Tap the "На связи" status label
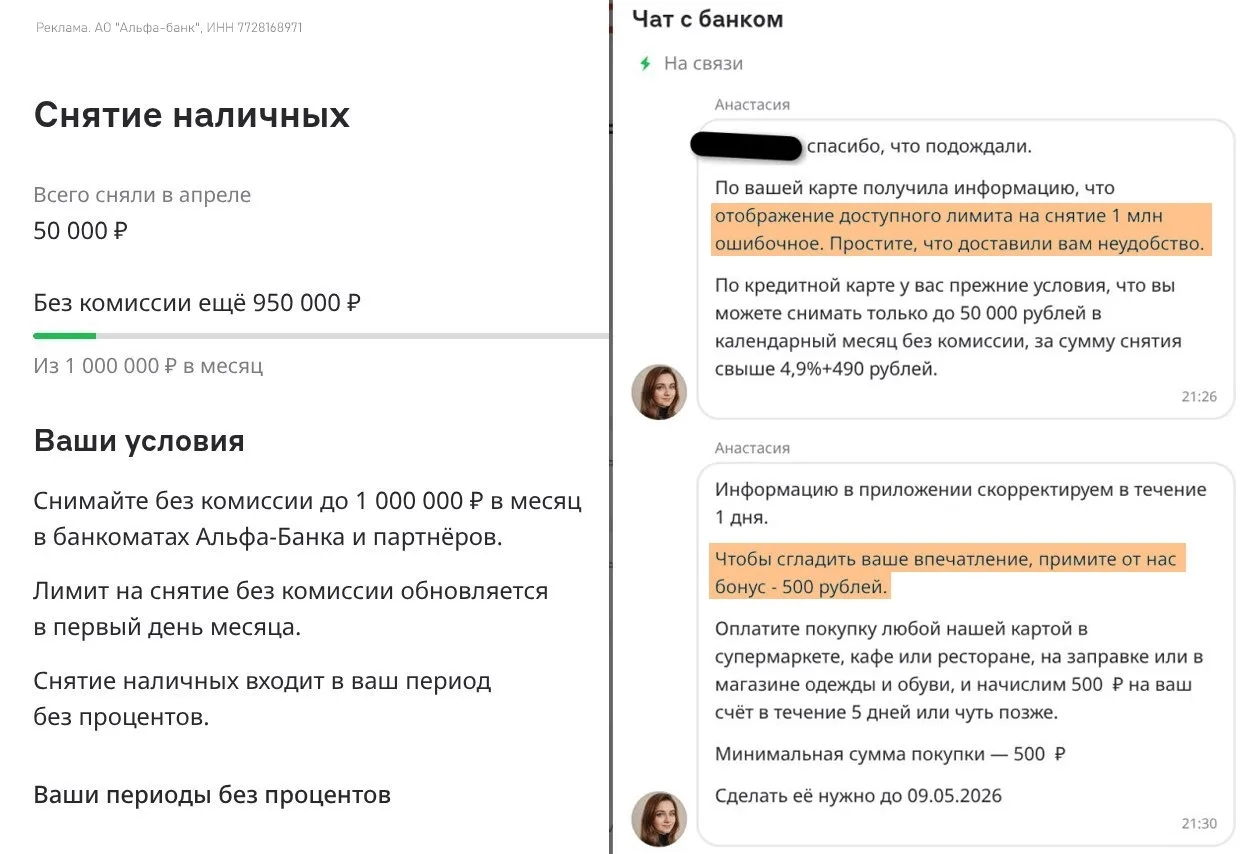The width and height of the screenshot is (1257, 854). 703,64
